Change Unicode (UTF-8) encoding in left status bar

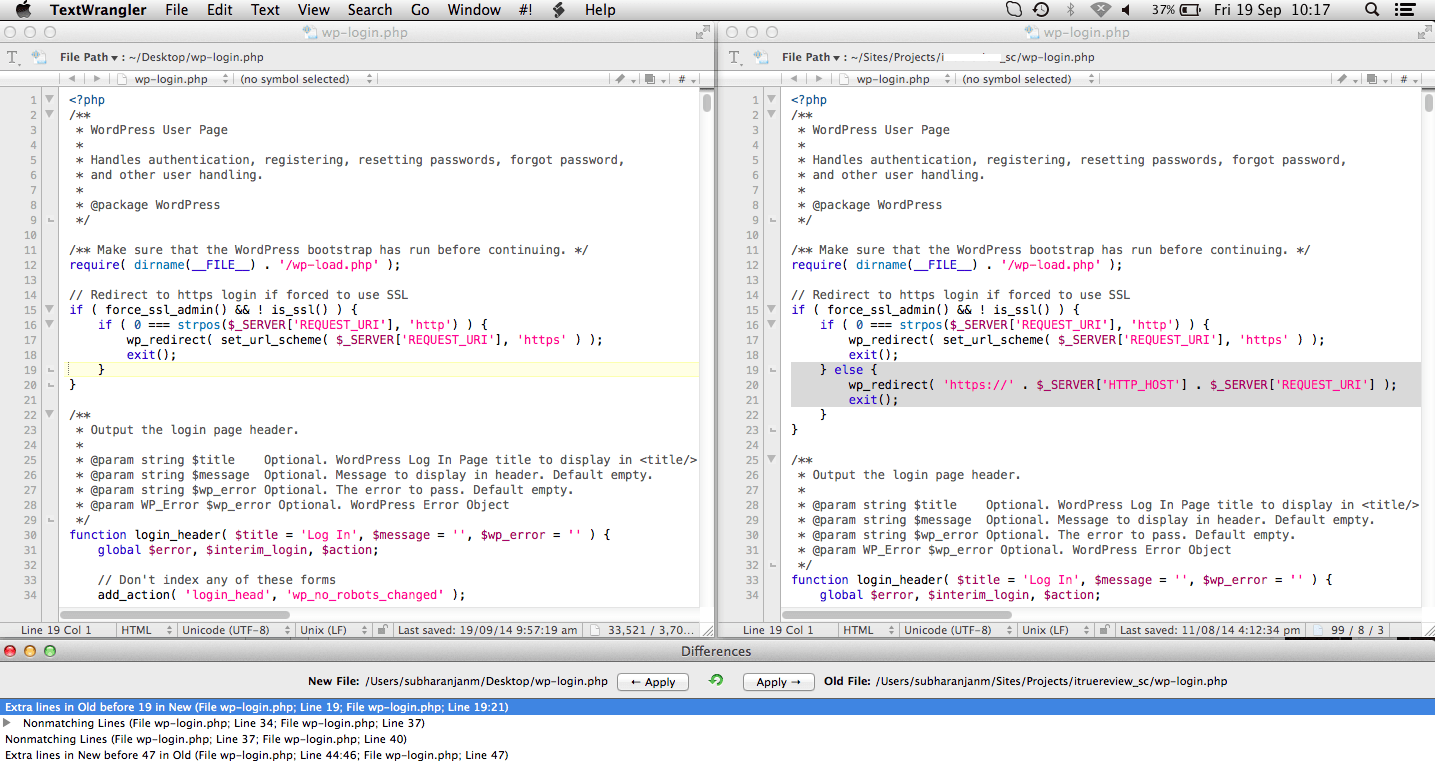click(x=236, y=630)
